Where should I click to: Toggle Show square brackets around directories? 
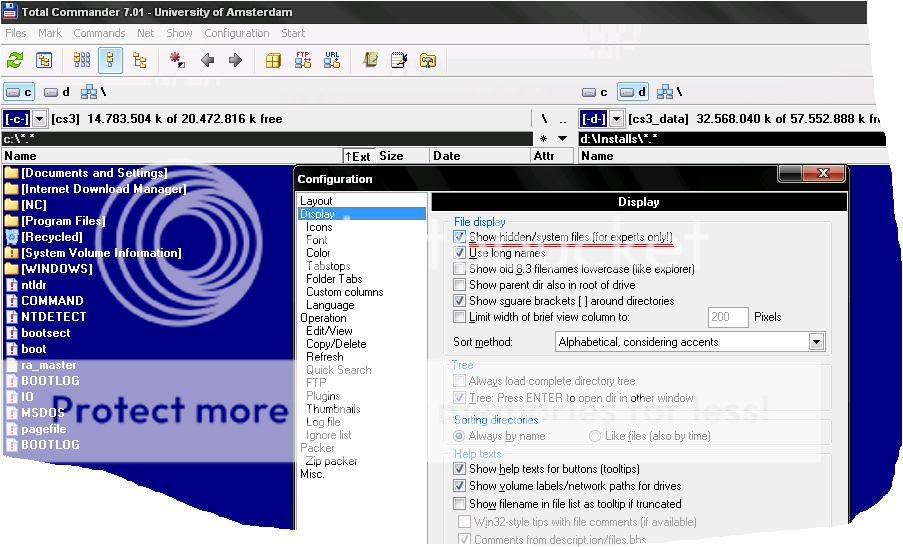(x=459, y=301)
